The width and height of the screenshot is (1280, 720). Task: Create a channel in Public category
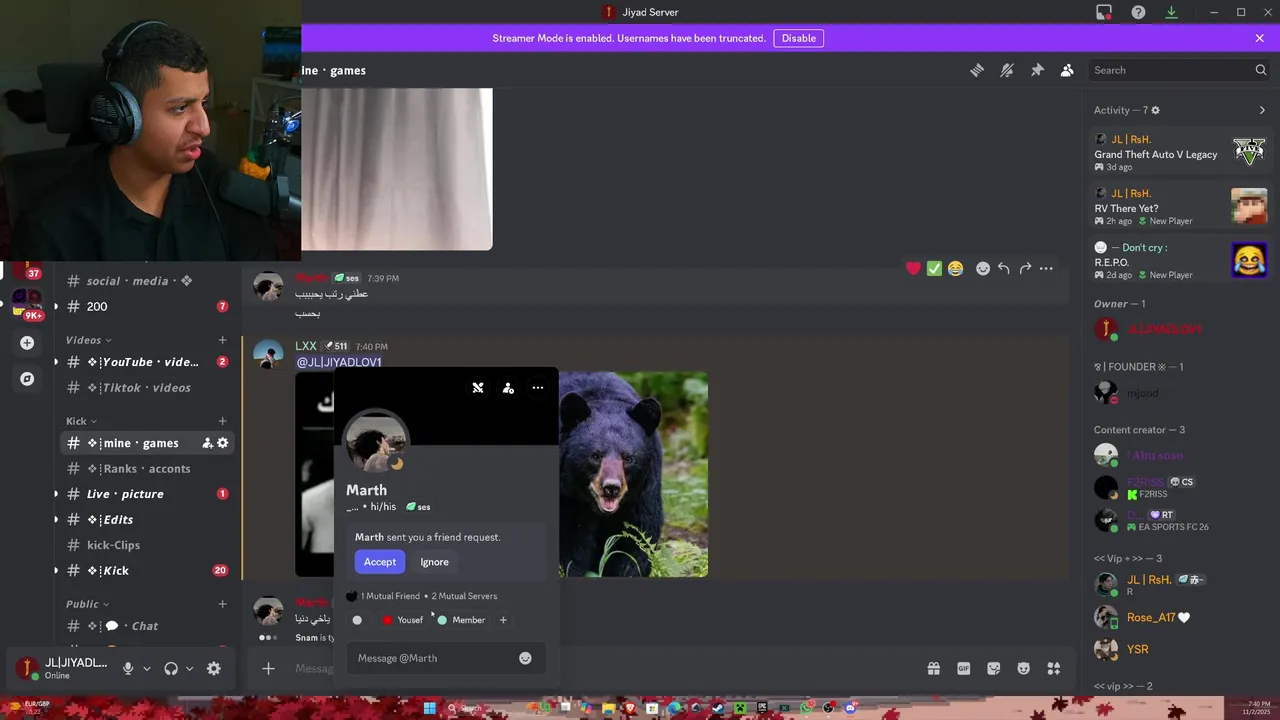click(222, 604)
